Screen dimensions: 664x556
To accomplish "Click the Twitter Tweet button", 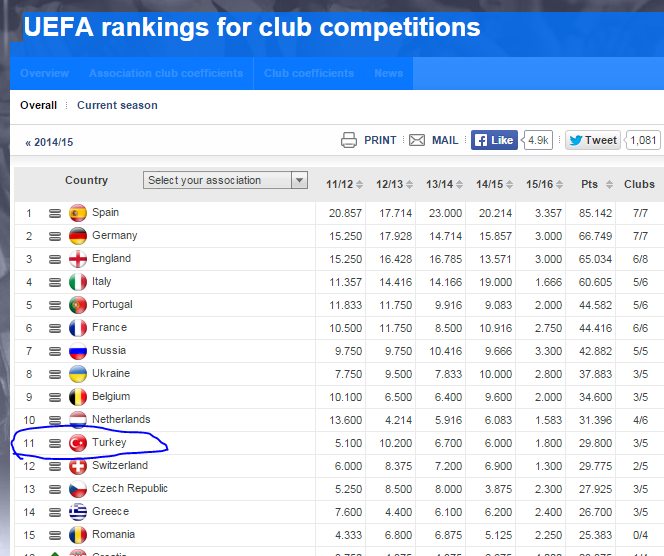I will 593,140.
